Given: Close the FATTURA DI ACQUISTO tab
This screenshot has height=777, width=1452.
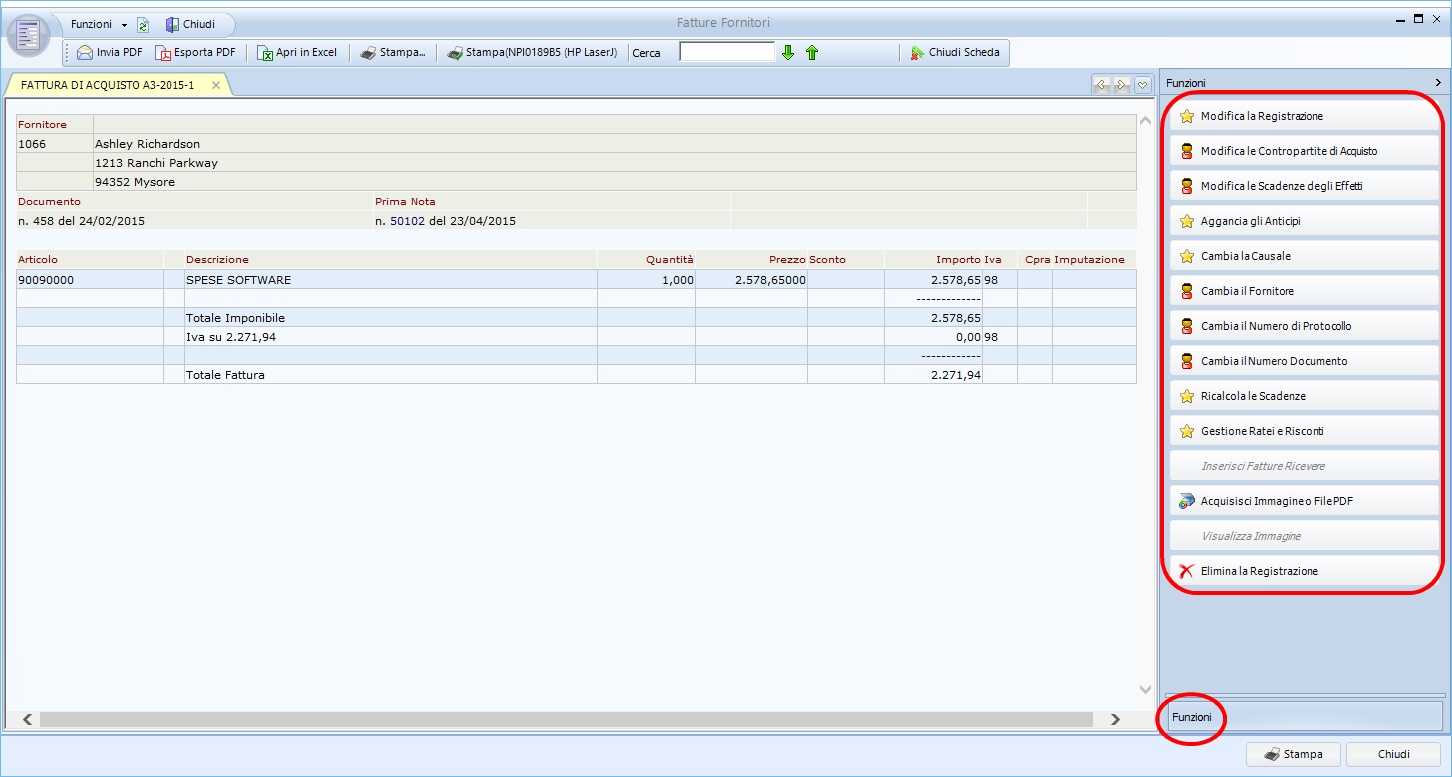Looking at the screenshot, I should click(215, 86).
